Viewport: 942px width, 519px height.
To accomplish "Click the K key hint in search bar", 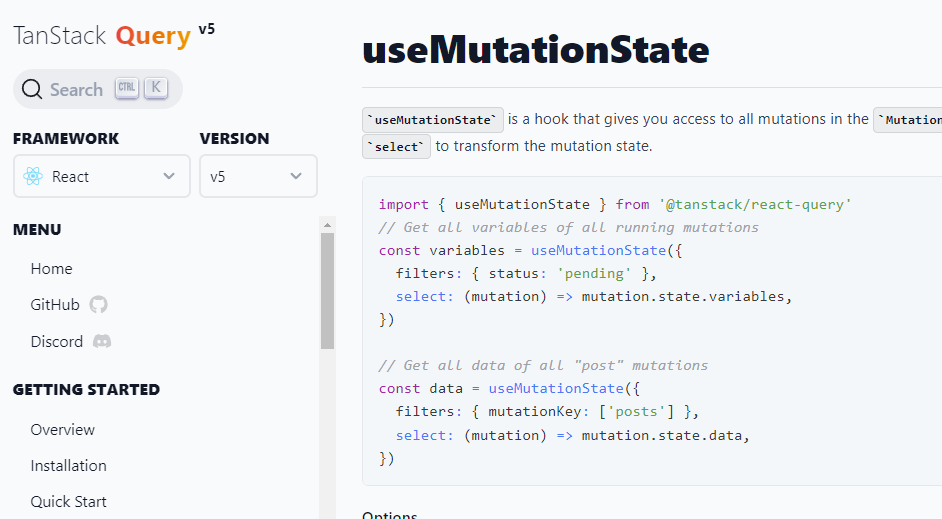I will pos(156,88).
